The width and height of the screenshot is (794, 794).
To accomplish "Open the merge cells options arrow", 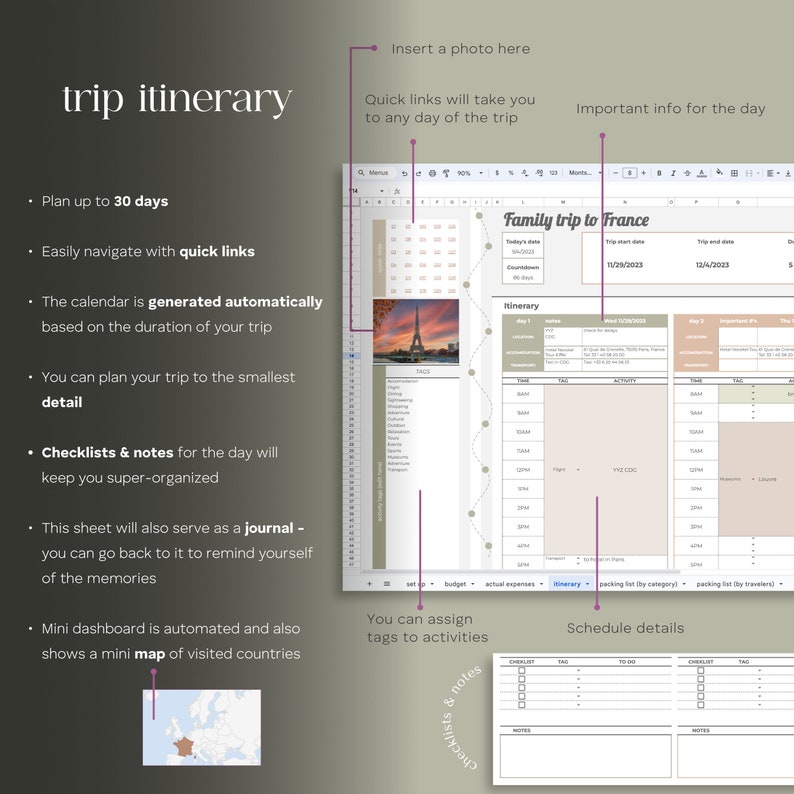I will tap(758, 173).
